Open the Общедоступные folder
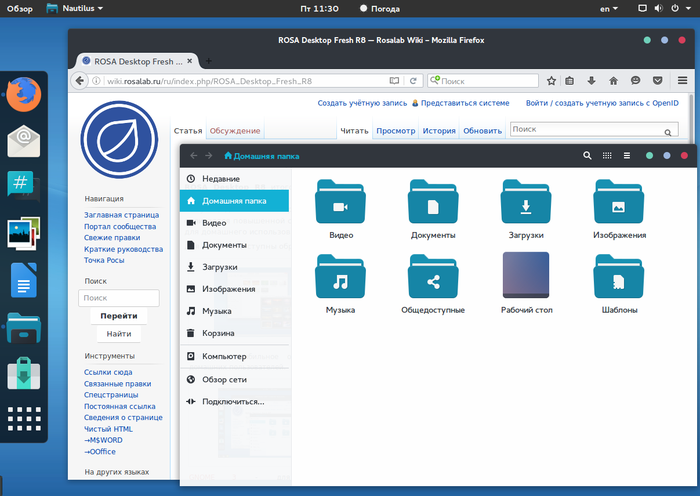 433,284
